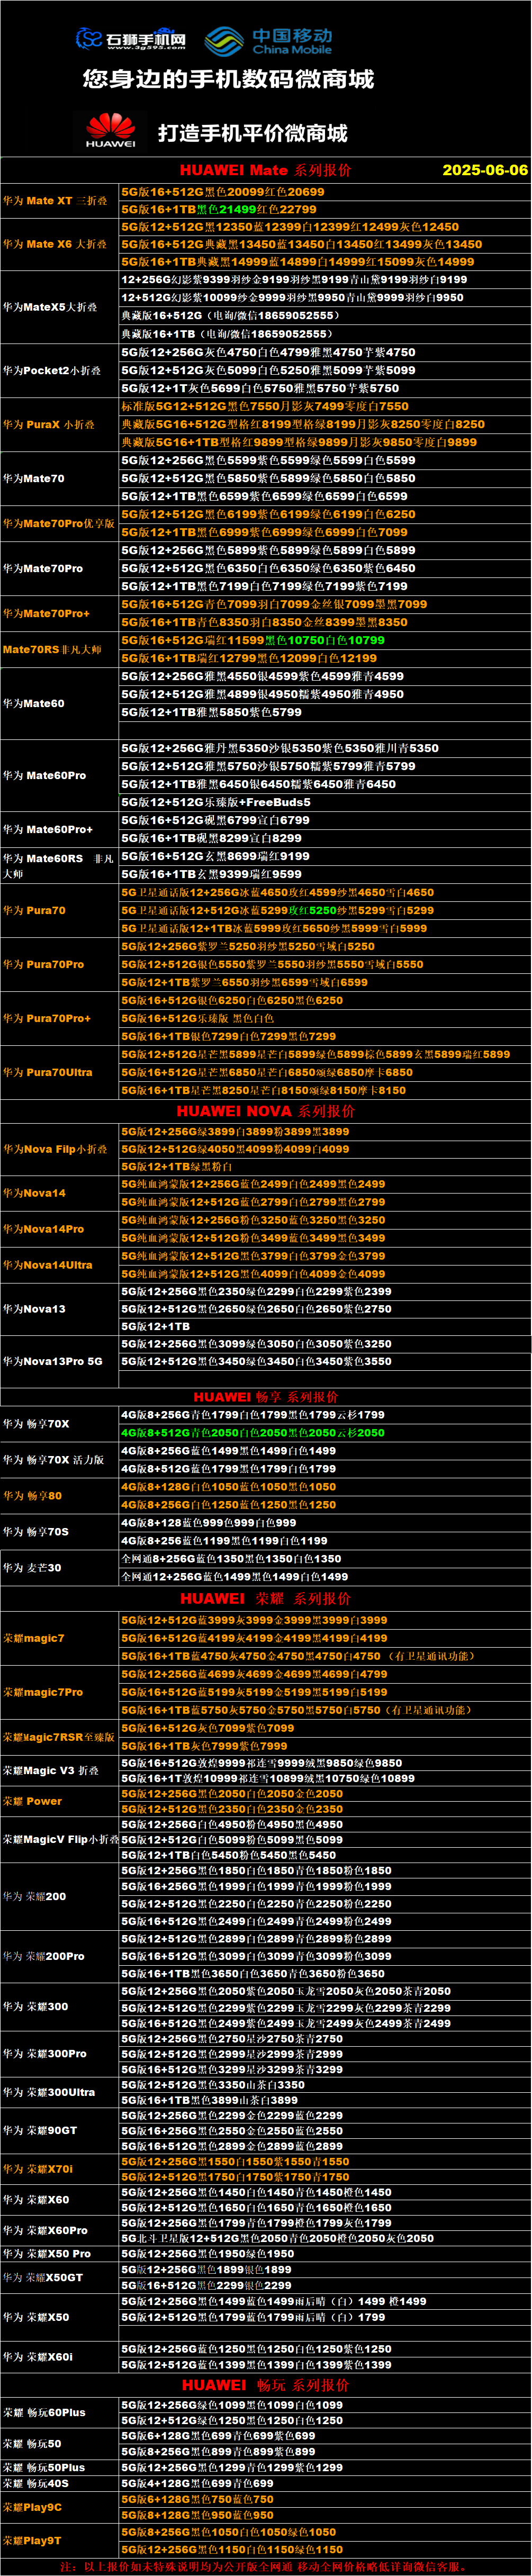Click the 华为 Mate XT 三折叠 model cell
The height and width of the screenshot is (2576, 532).
[55, 201]
